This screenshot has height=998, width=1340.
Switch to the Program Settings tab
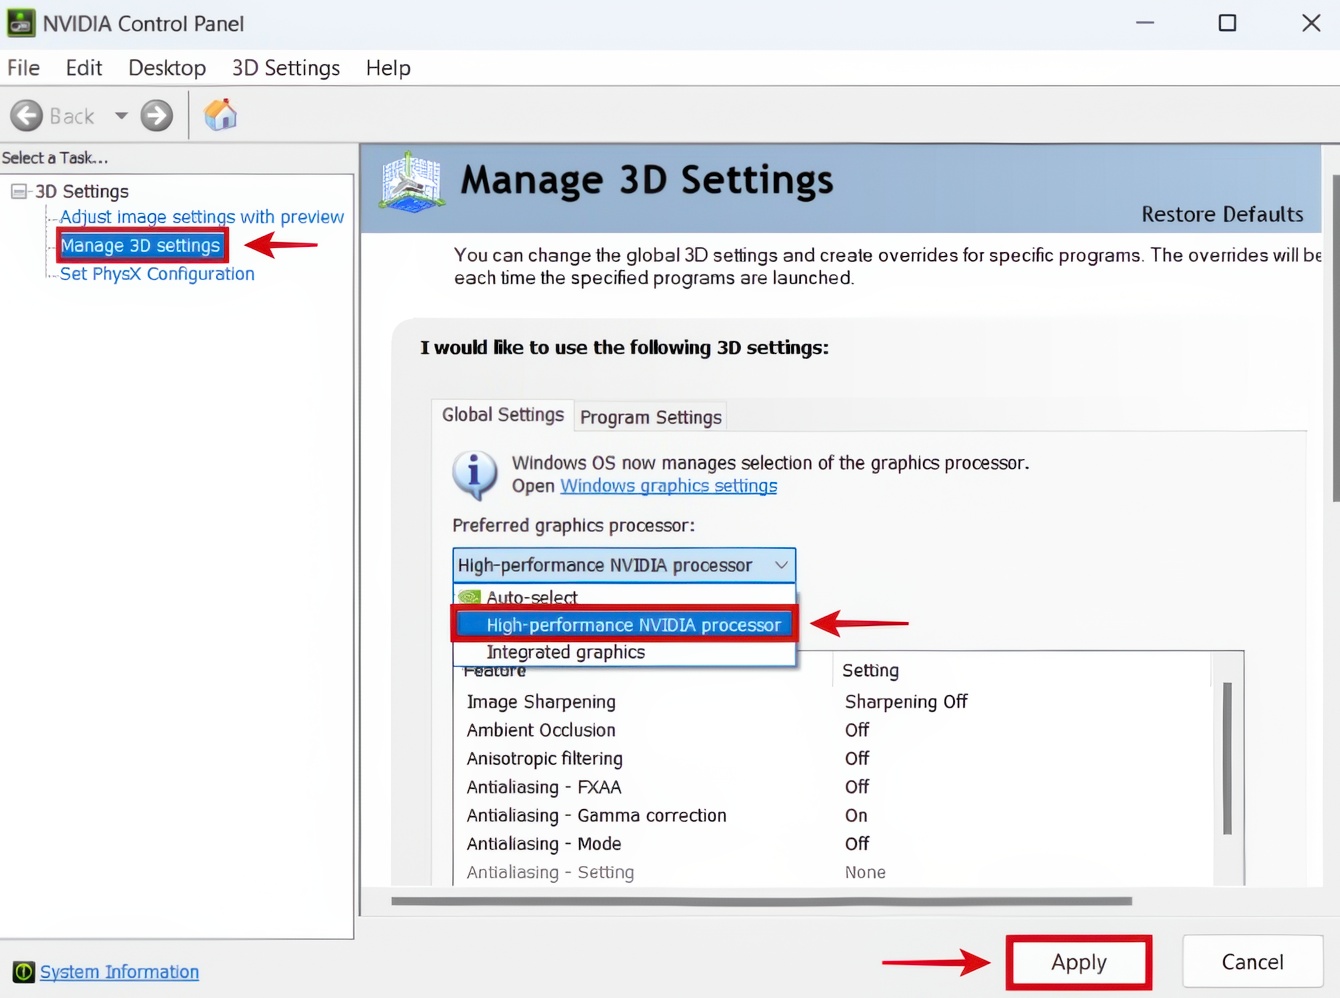pyautogui.click(x=651, y=417)
